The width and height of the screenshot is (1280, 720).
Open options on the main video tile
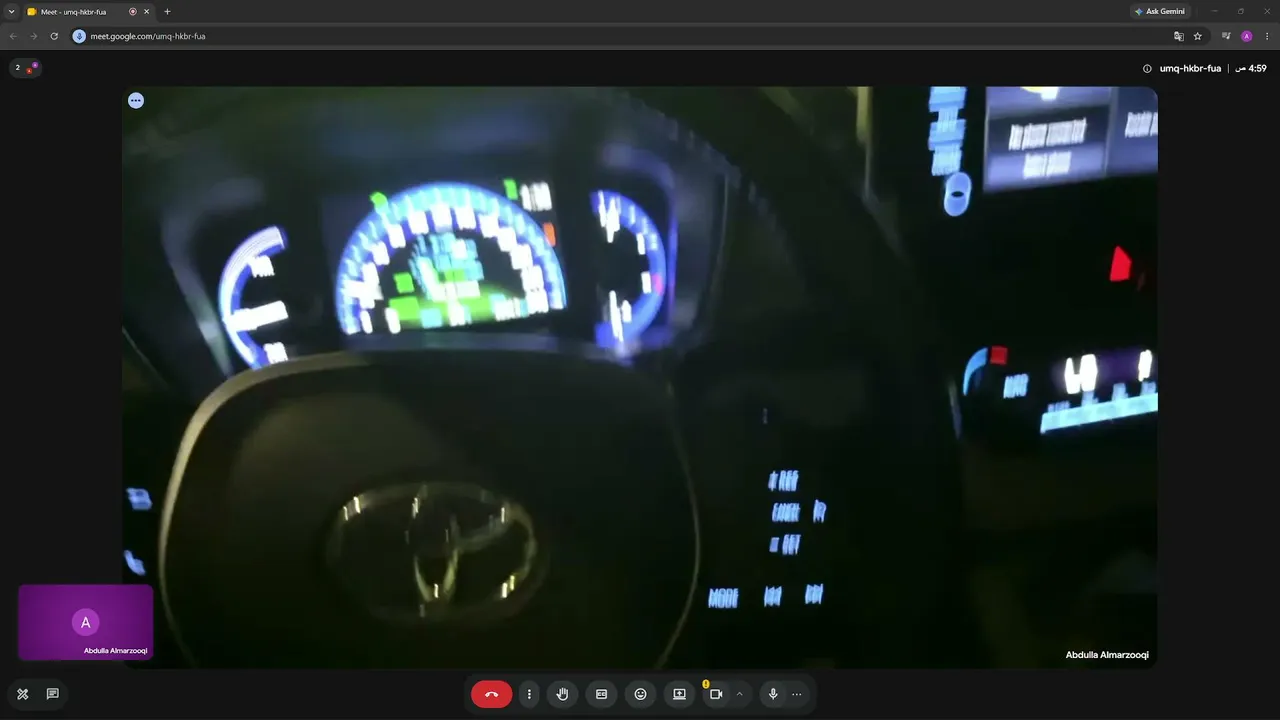pyautogui.click(x=136, y=101)
